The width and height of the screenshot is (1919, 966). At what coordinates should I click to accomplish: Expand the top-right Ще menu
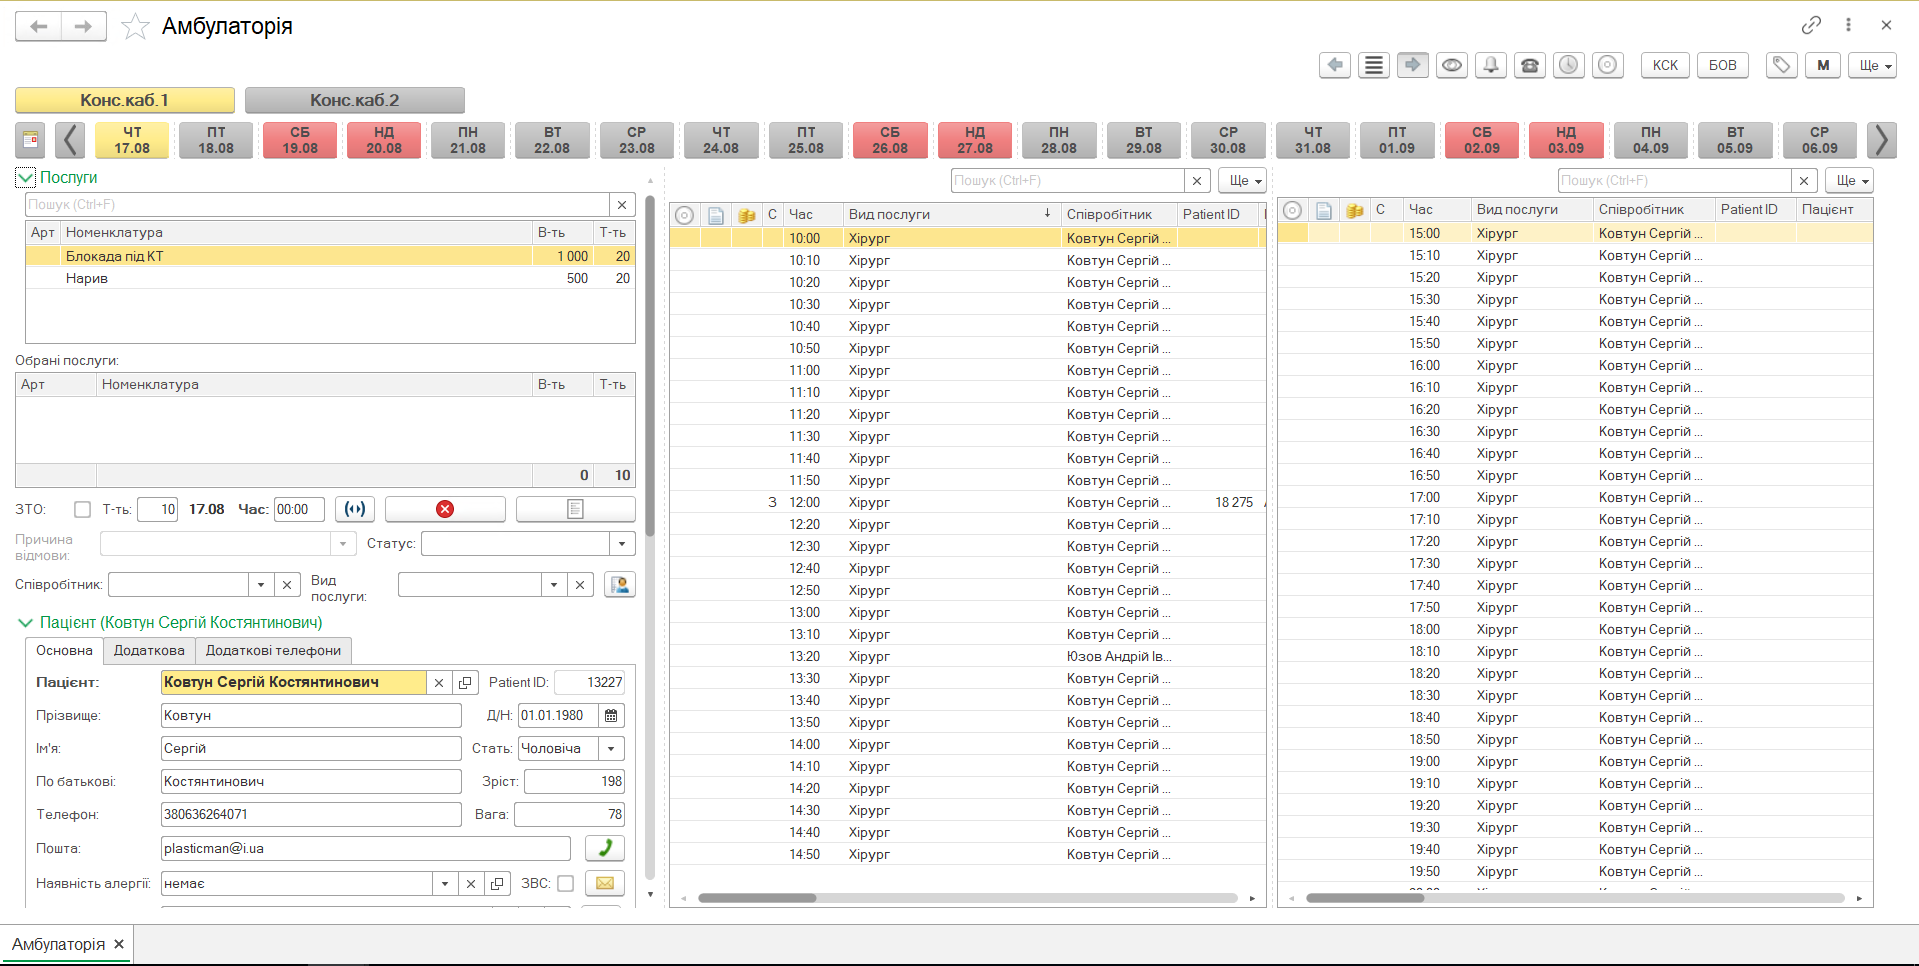[1871, 65]
